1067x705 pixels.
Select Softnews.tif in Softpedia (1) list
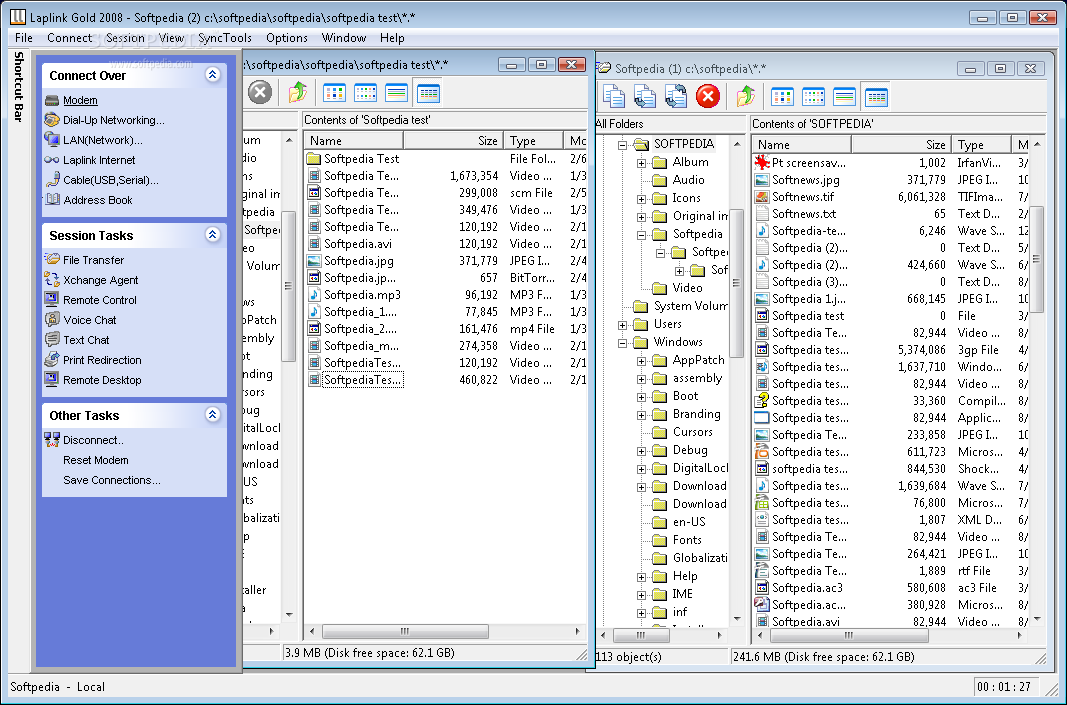(x=803, y=197)
